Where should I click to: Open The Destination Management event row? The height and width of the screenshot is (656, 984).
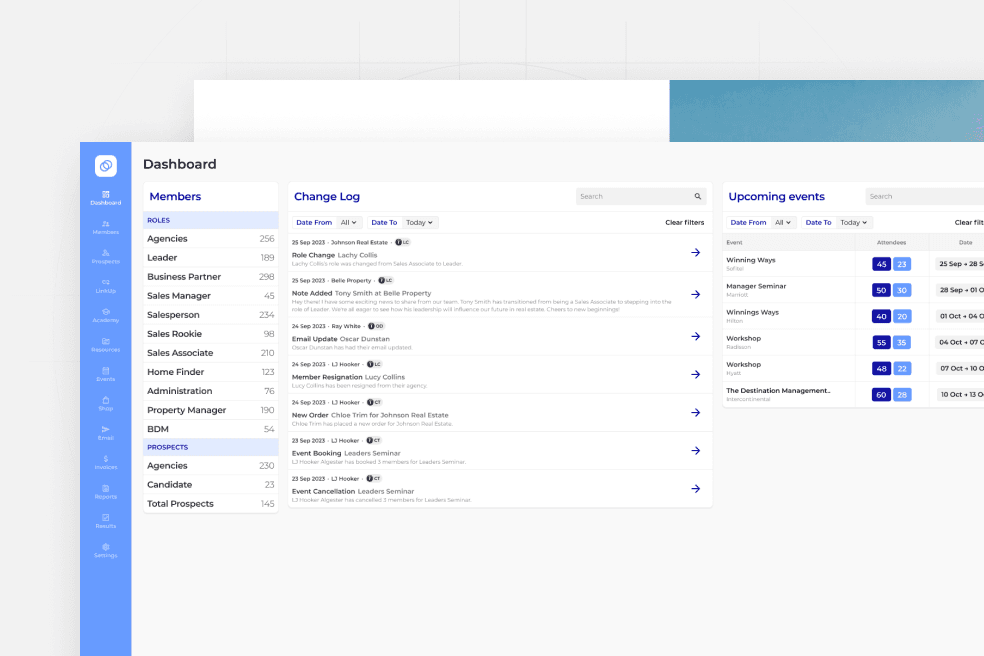tap(853, 394)
